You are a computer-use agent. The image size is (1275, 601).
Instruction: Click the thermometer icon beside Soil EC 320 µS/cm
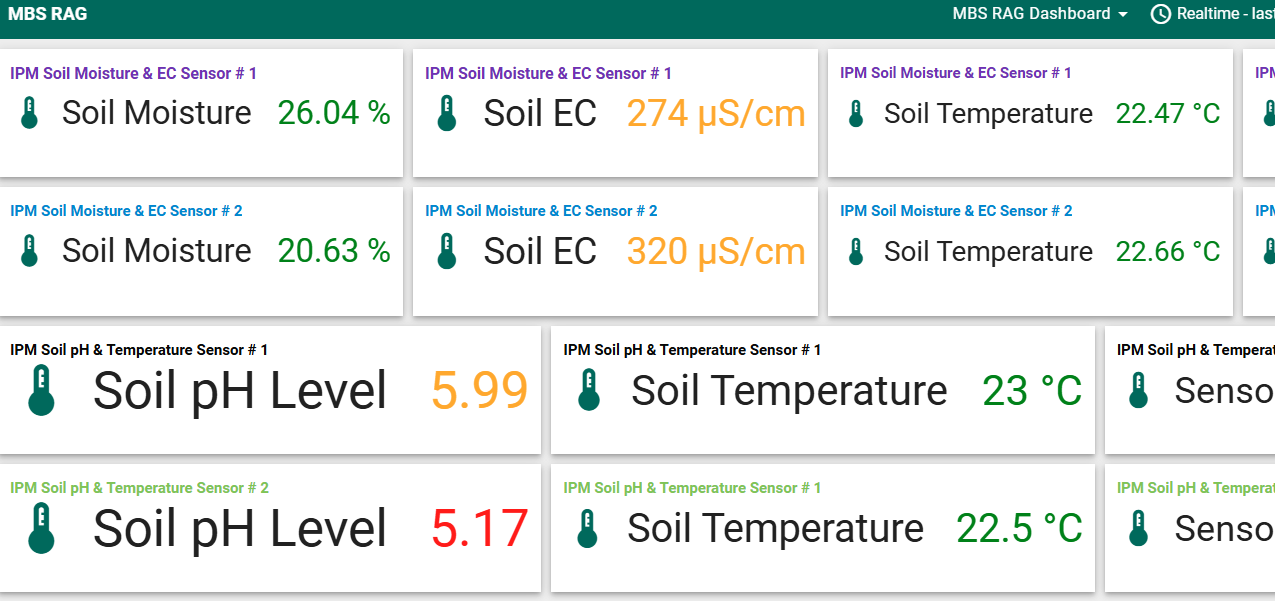(x=446, y=251)
